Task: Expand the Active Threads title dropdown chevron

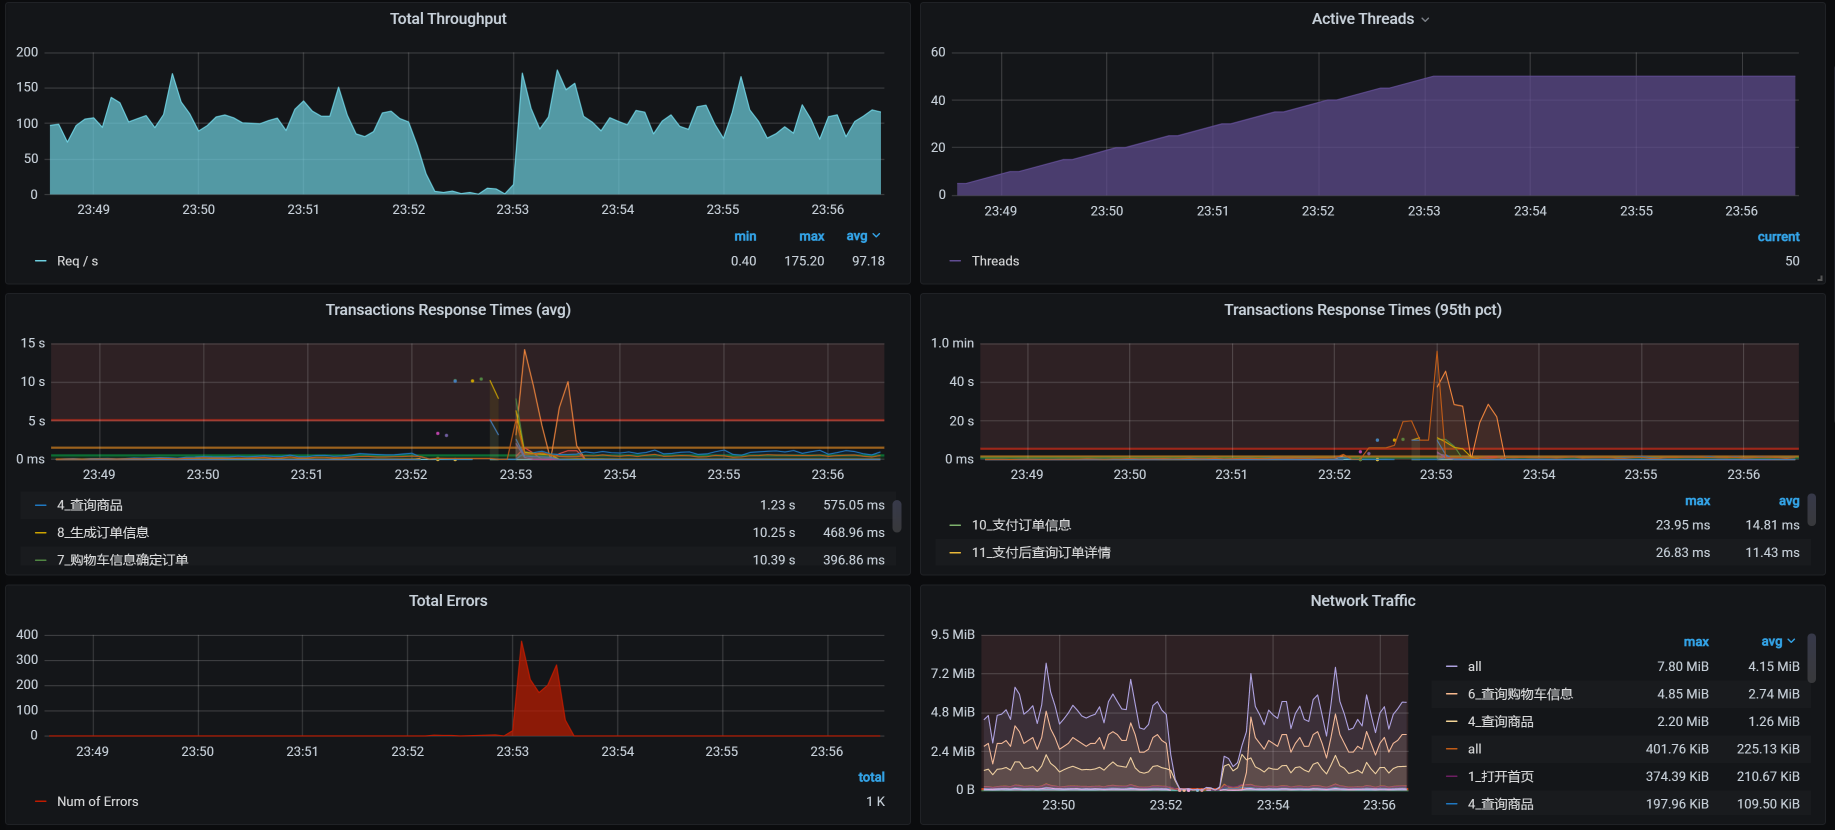Action: [x=1425, y=20]
